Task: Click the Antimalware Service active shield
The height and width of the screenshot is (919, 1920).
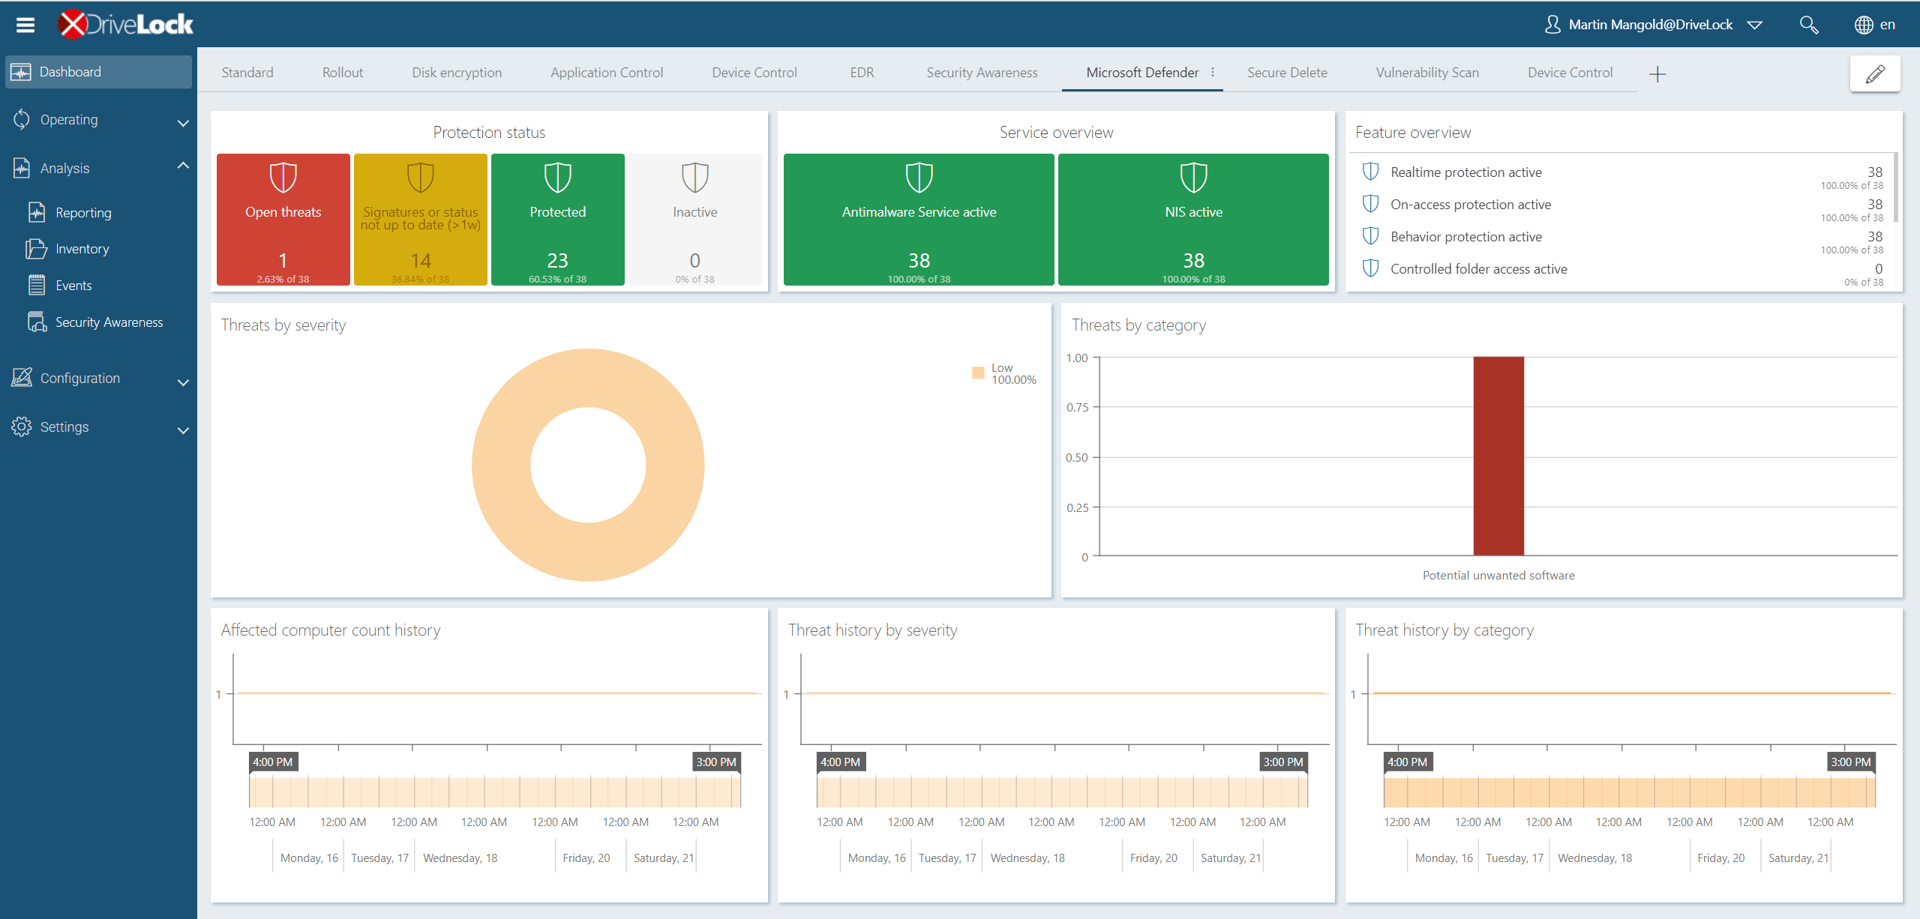Action: pos(919,178)
